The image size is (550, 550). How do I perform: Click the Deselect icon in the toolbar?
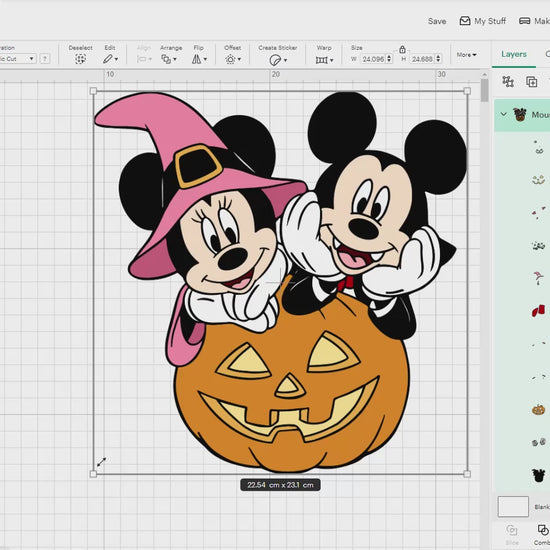[80, 59]
